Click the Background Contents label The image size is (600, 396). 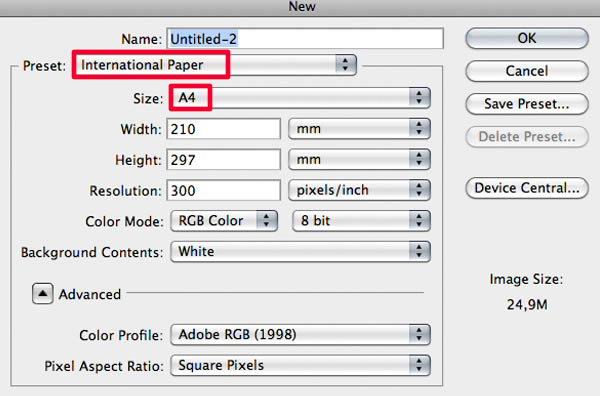pos(92,253)
